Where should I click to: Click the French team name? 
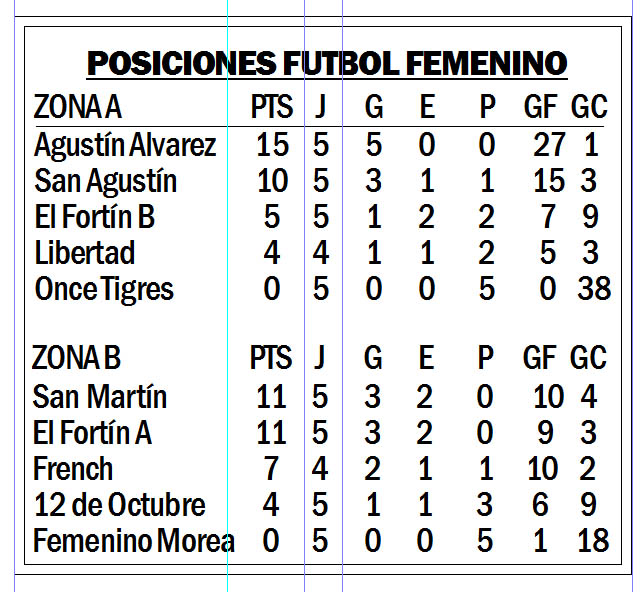[73, 469]
